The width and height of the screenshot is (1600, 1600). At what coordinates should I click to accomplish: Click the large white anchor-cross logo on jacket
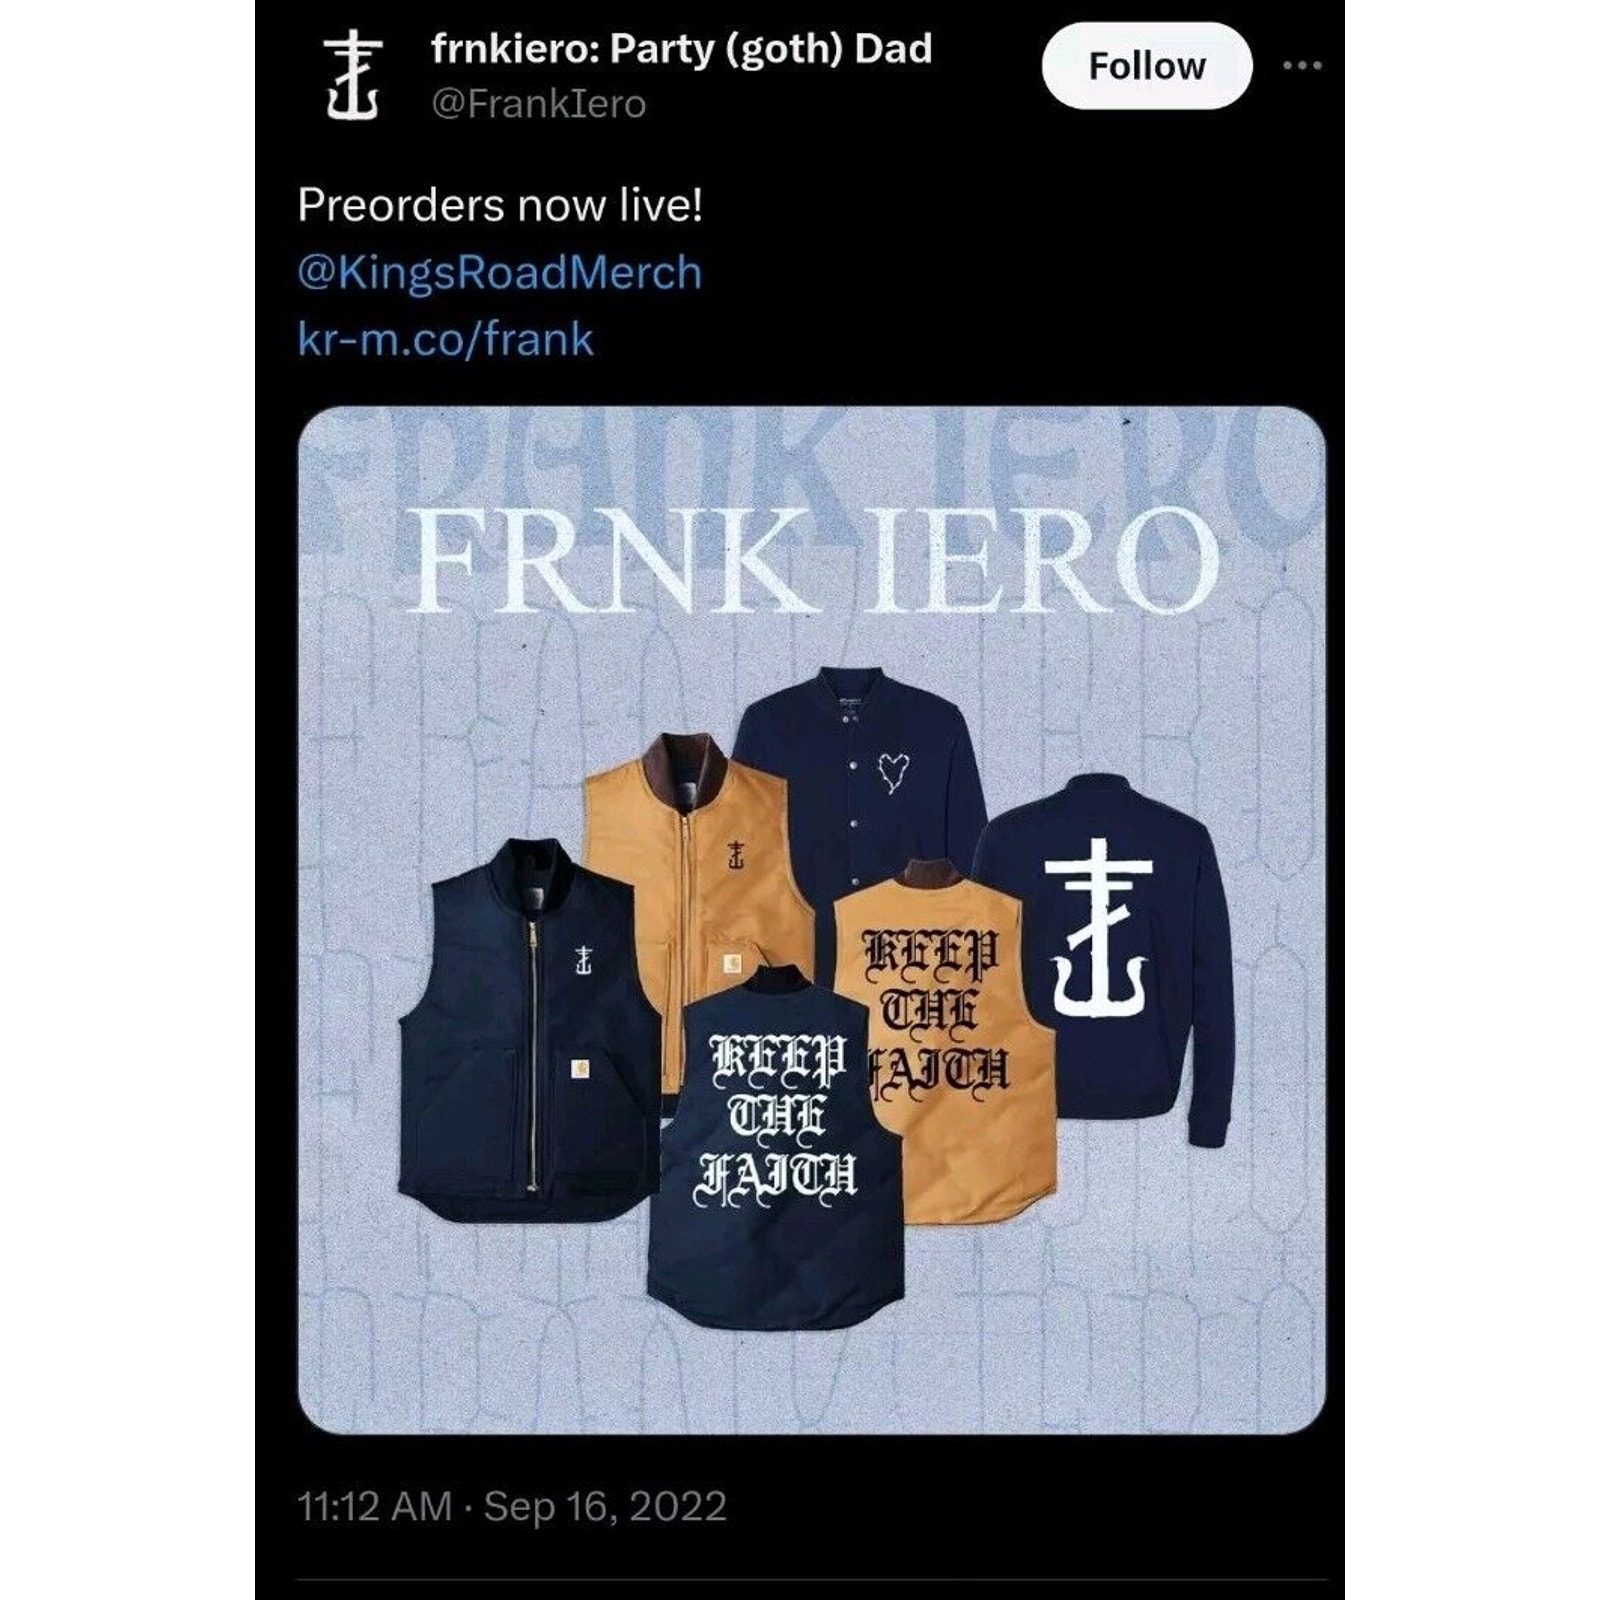coord(1097,928)
